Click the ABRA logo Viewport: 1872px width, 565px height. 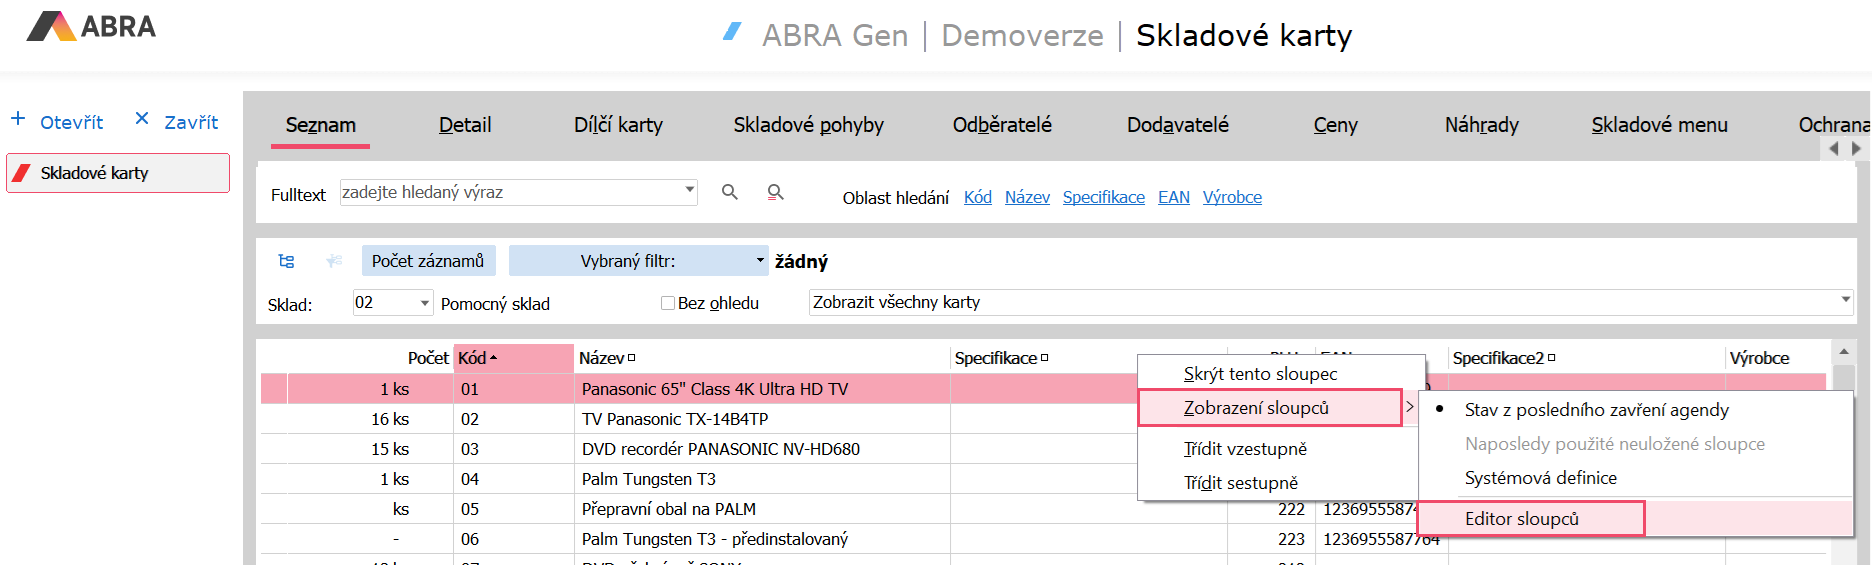click(x=91, y=26)
